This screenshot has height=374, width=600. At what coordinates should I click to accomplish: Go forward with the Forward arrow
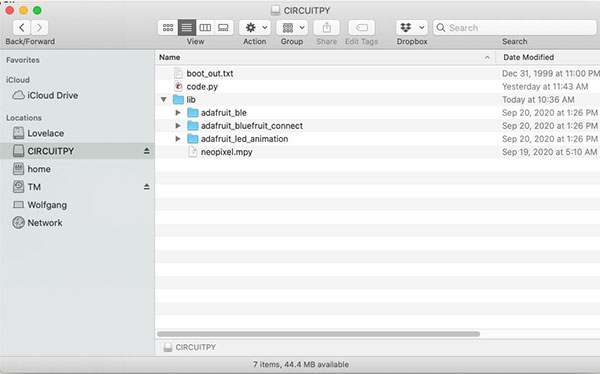(39, 28)
